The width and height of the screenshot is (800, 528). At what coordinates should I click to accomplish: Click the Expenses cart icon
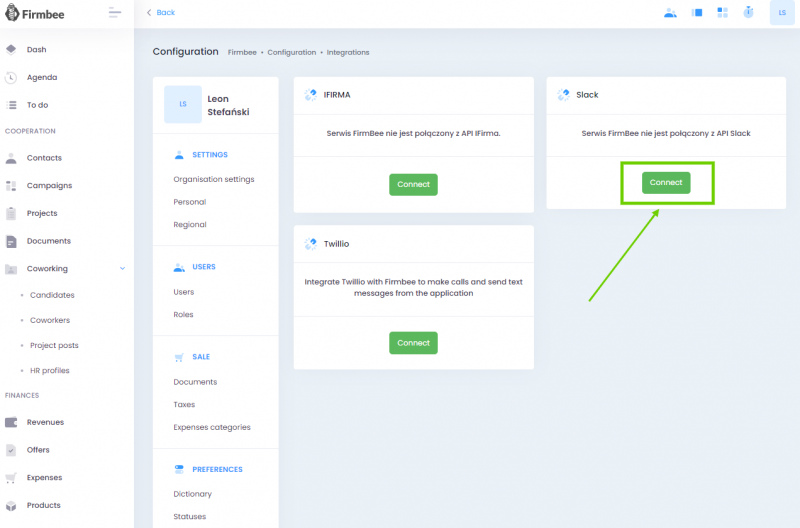11,478
